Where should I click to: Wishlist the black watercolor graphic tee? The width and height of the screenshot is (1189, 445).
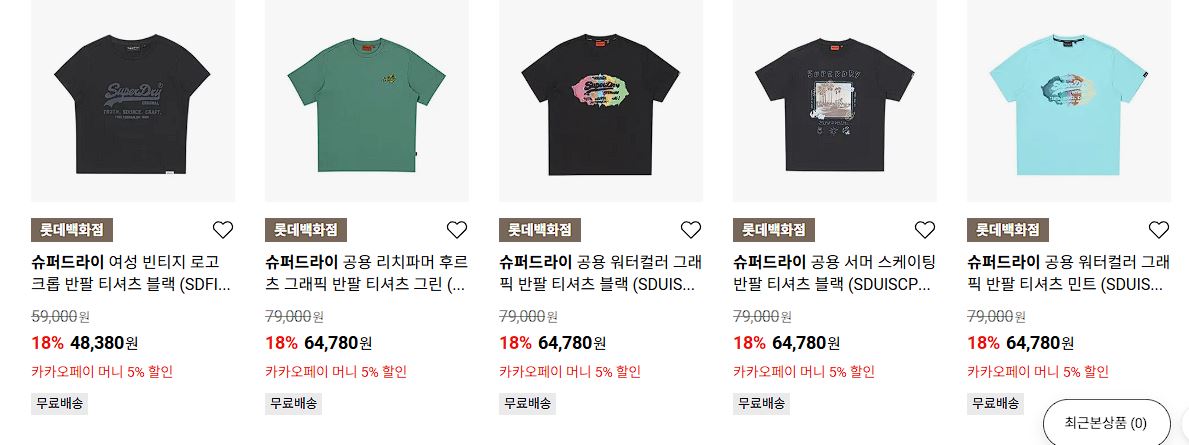point(691,230)
